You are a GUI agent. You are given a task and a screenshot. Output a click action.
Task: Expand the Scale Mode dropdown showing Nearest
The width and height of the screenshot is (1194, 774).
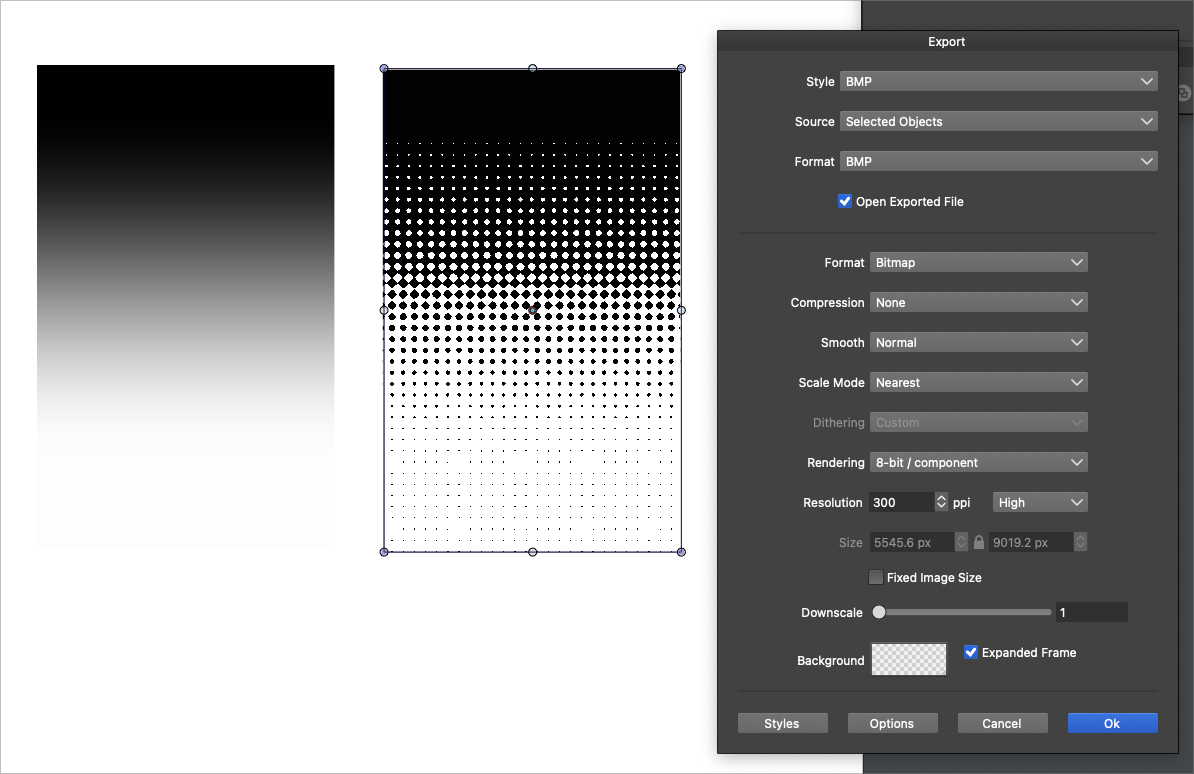coord(978,382)
